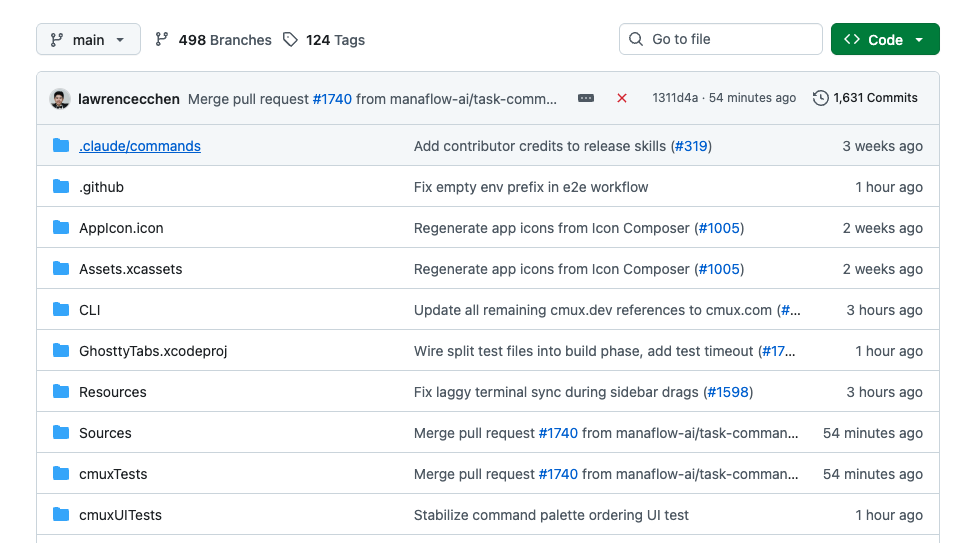Open commit hash 1311d4a
This screenshot has width=968, height=543.
(675, 97)
